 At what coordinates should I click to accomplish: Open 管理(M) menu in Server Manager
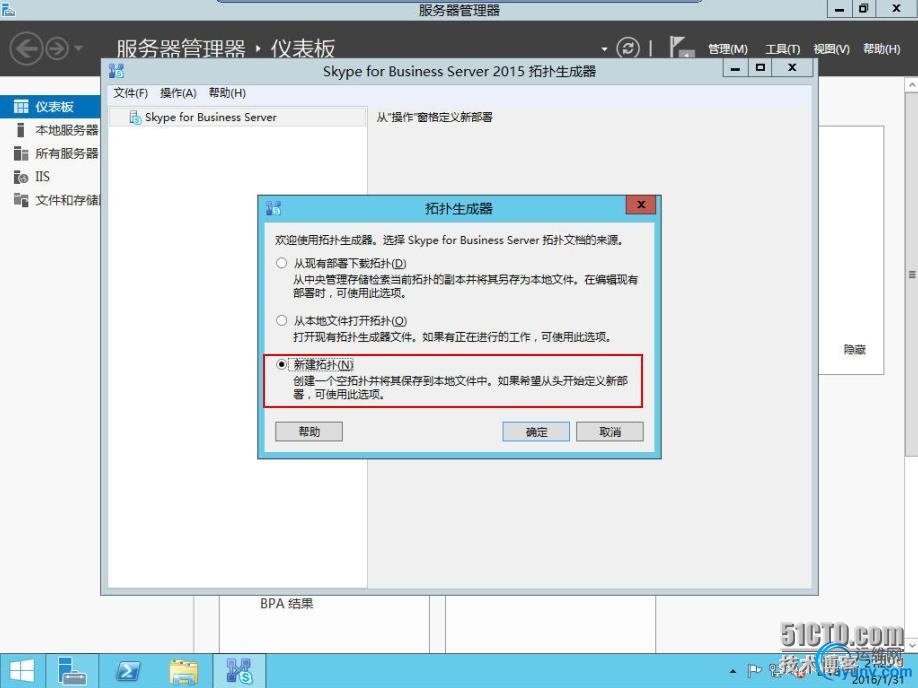tap(728, 49)
